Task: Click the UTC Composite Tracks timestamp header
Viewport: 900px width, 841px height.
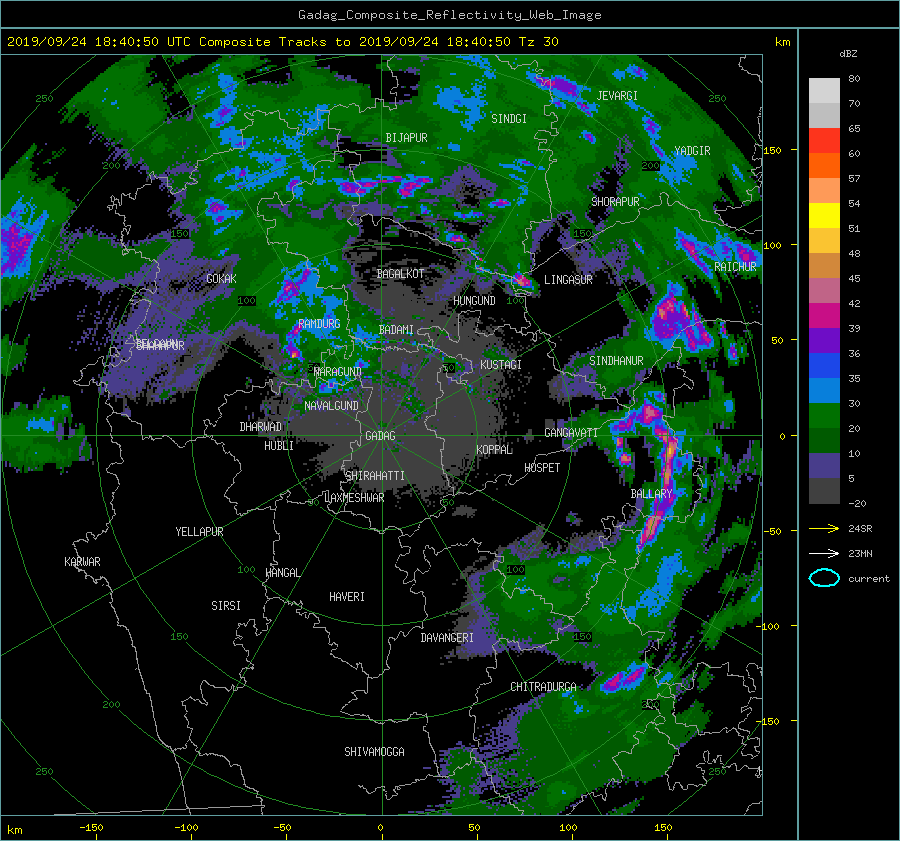Action: tap(282, 42)
